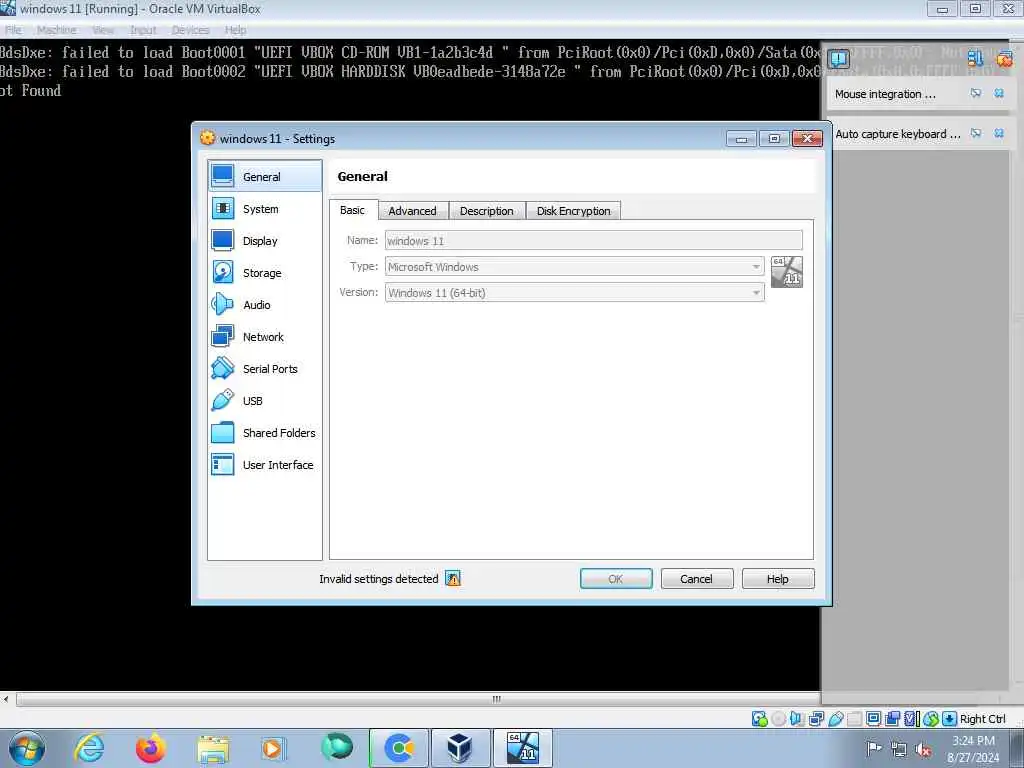Click the optical drive status icon

click(778, 719)
